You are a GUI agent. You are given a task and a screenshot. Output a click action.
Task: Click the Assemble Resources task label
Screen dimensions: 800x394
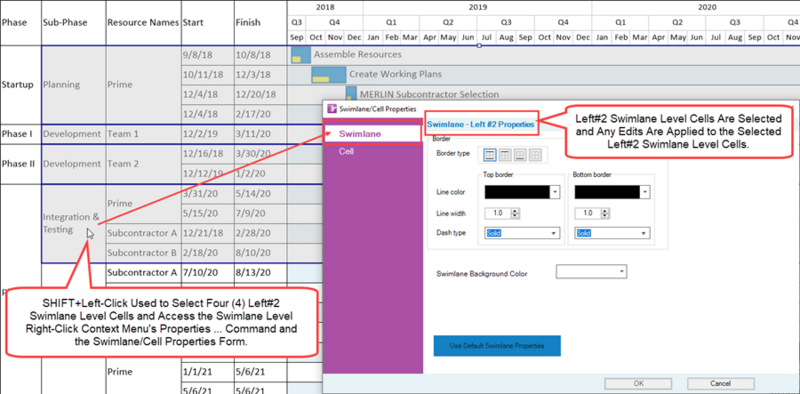(x=358, y=54)
